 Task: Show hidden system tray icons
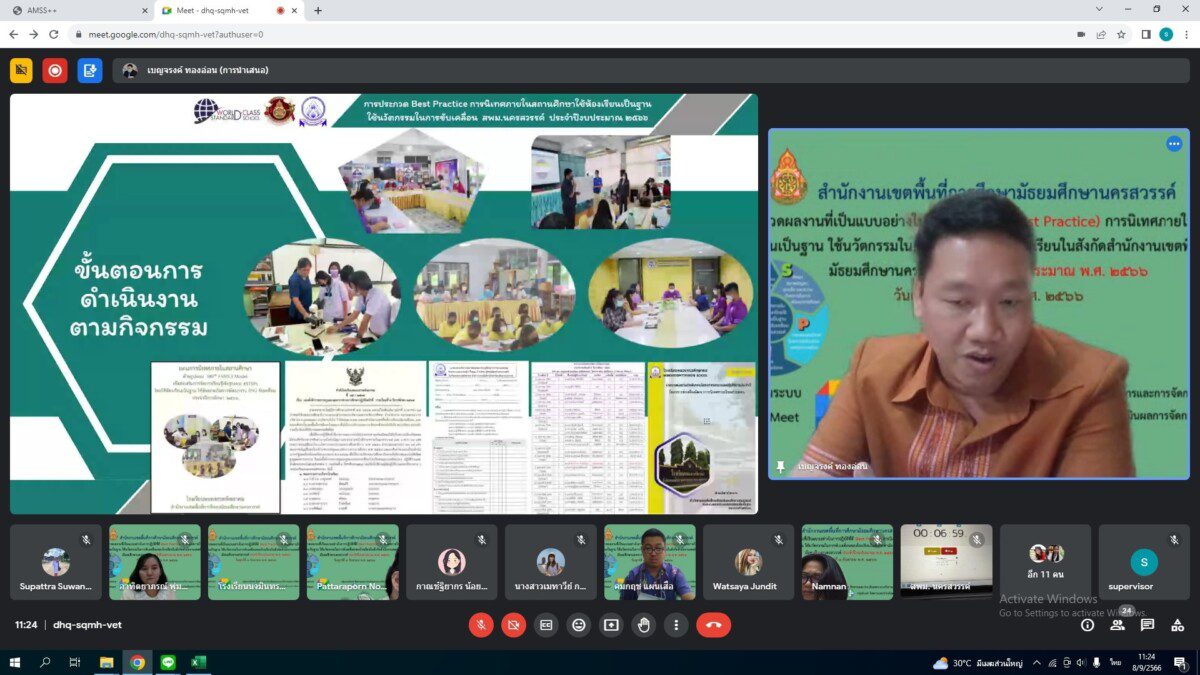point(1037,663)
